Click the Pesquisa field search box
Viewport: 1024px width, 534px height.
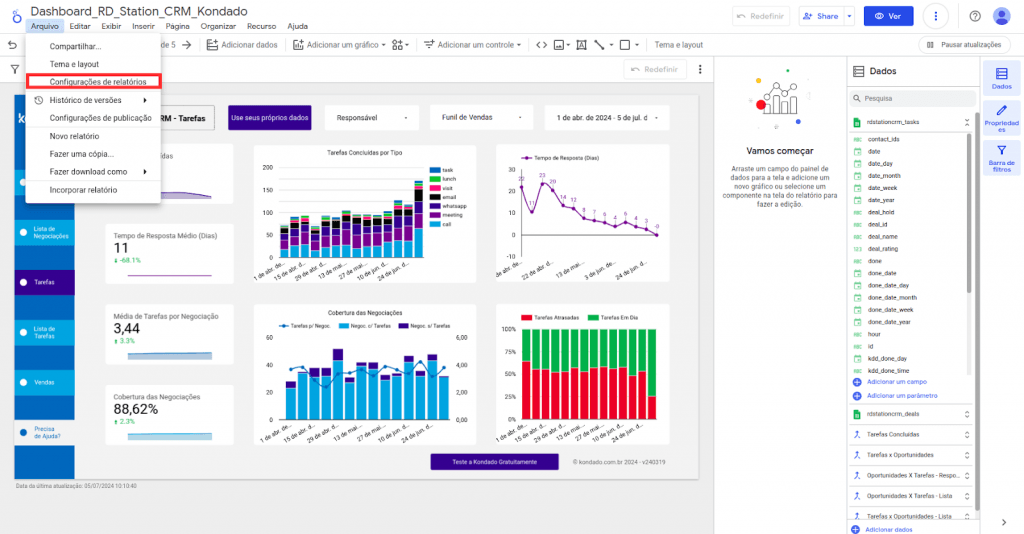coord(910,99)
